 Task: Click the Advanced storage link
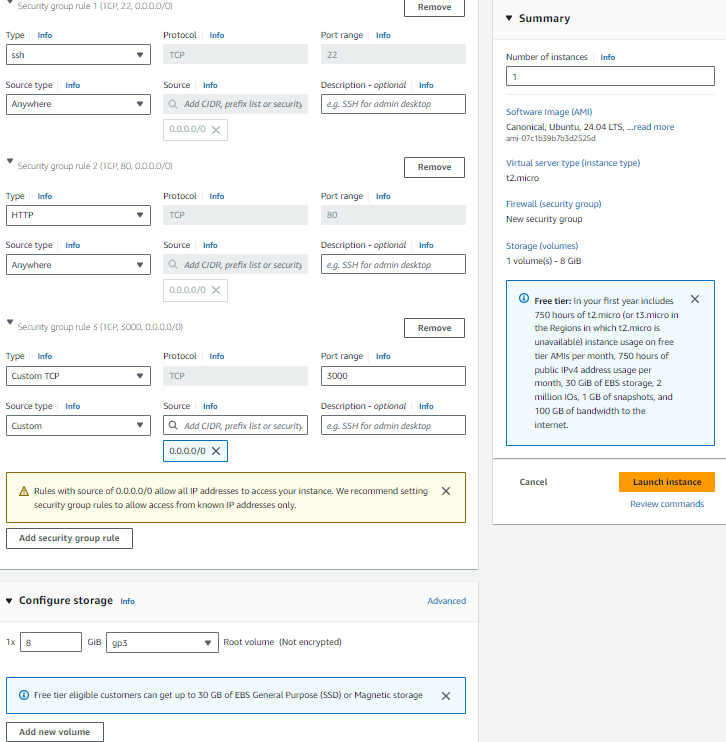pyautogui.click(x=446, y=601)
